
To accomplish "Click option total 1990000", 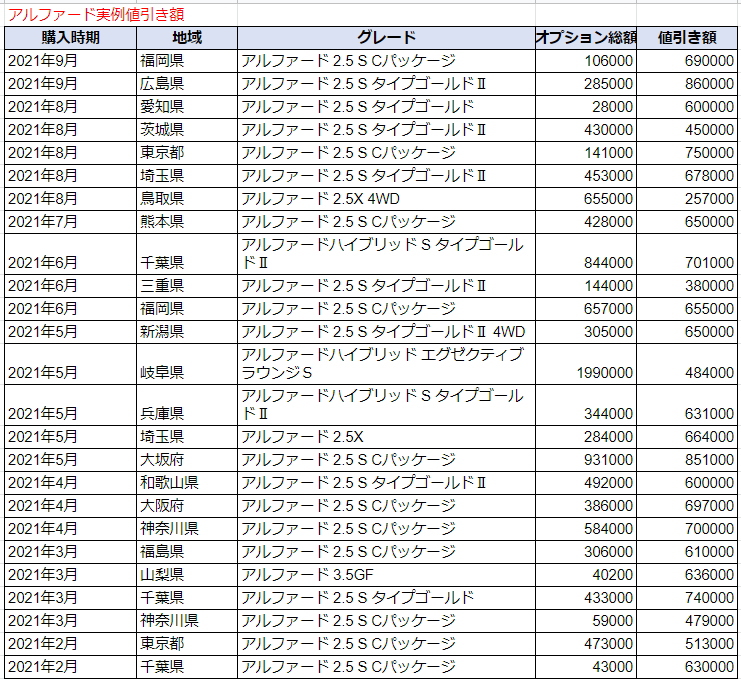I will 586,364.
